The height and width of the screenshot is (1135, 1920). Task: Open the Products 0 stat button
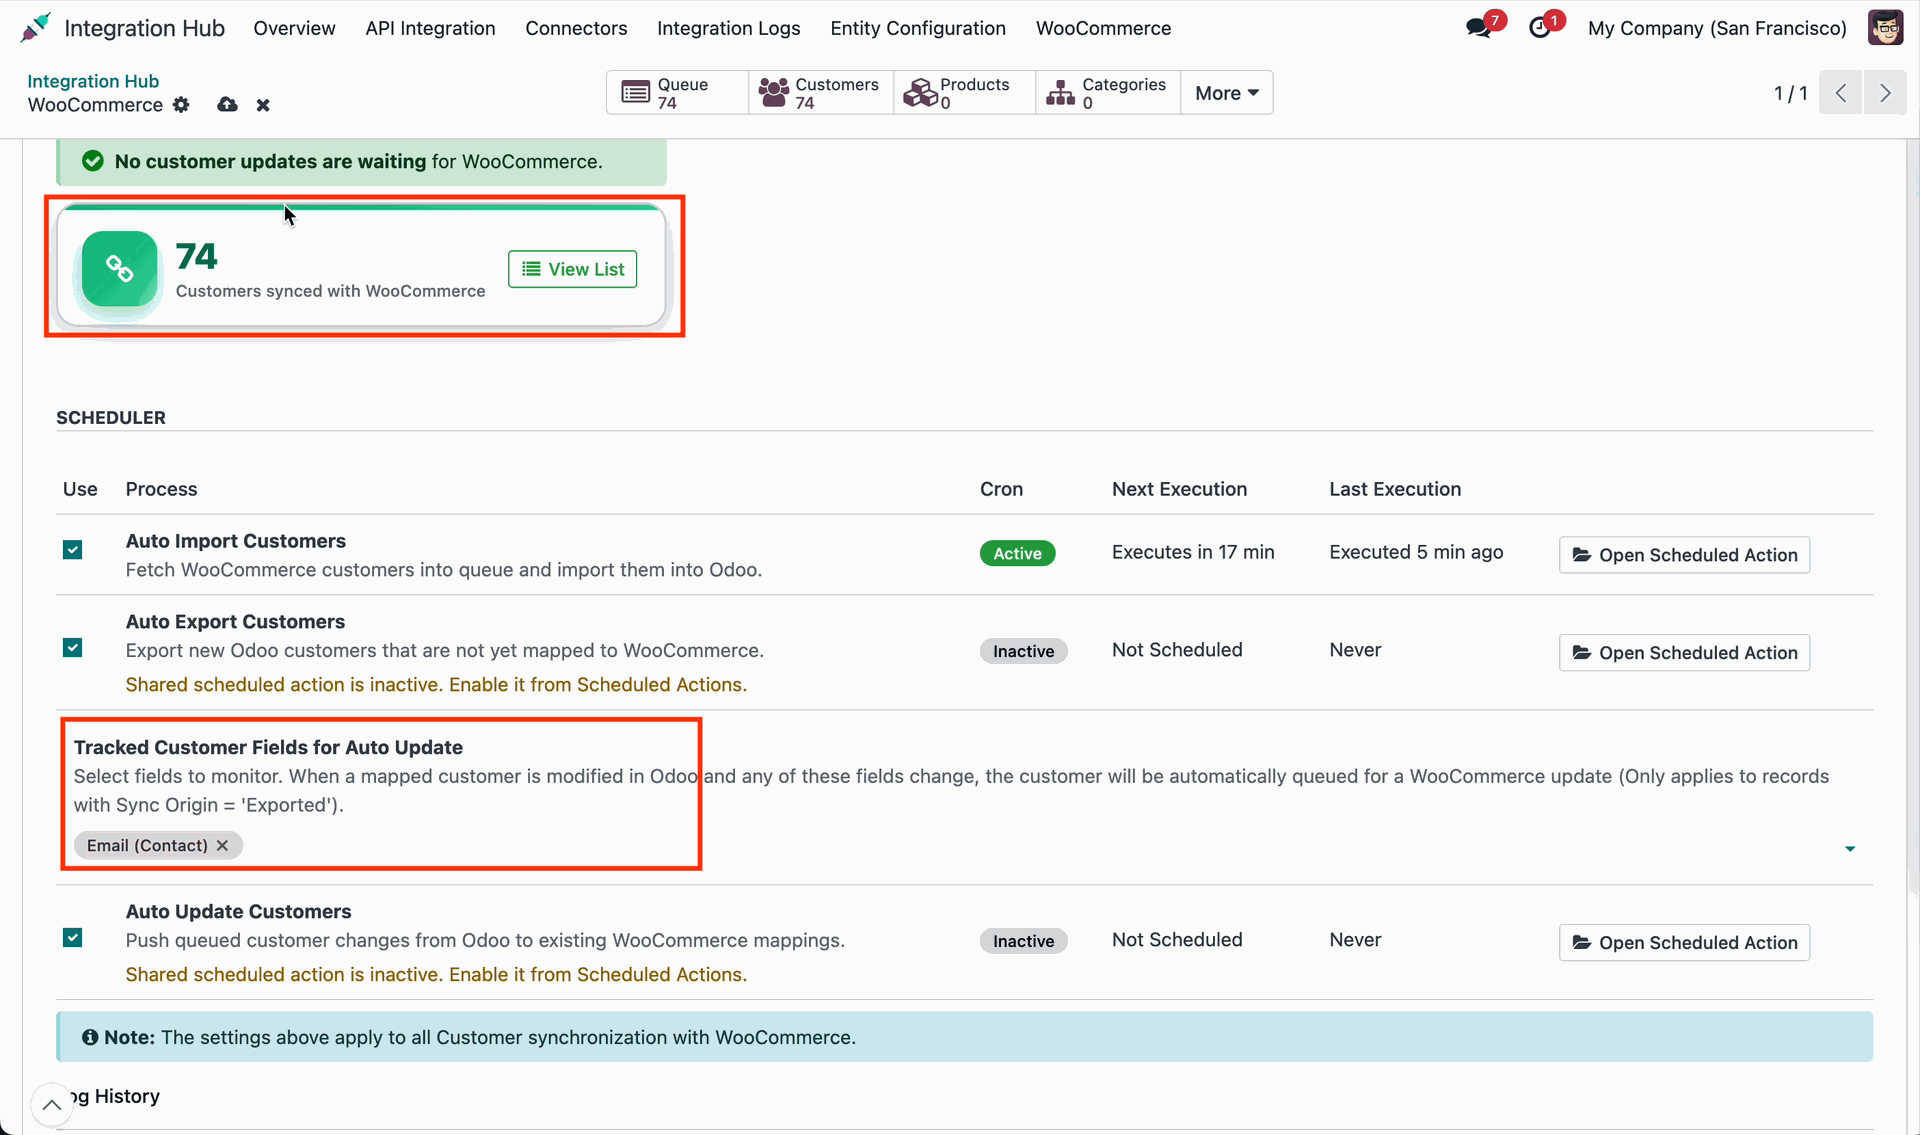coord(964,93)
